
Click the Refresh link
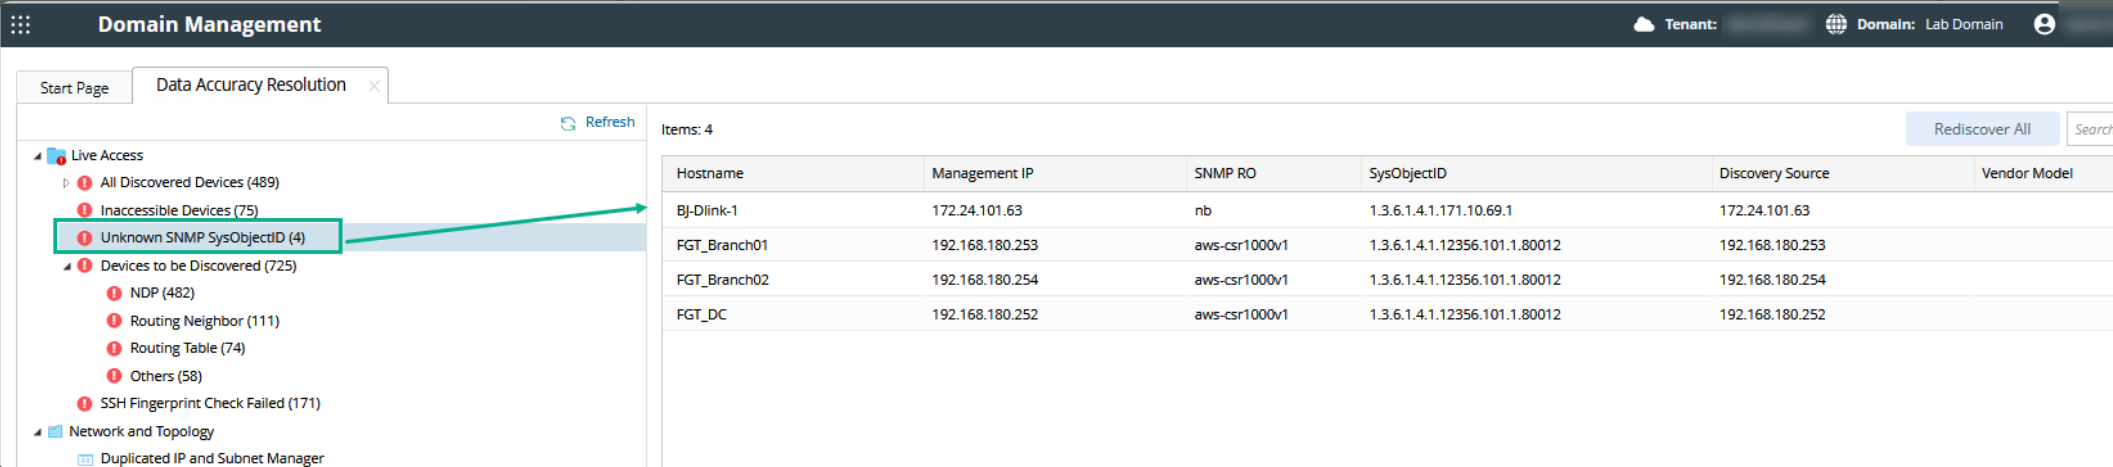click(609, 122)
